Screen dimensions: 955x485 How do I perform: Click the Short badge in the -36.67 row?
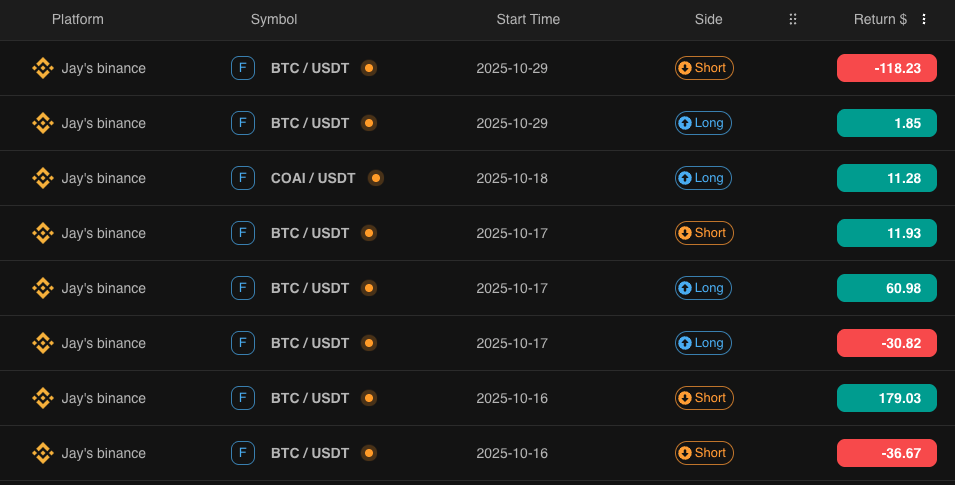pos(704,453)
